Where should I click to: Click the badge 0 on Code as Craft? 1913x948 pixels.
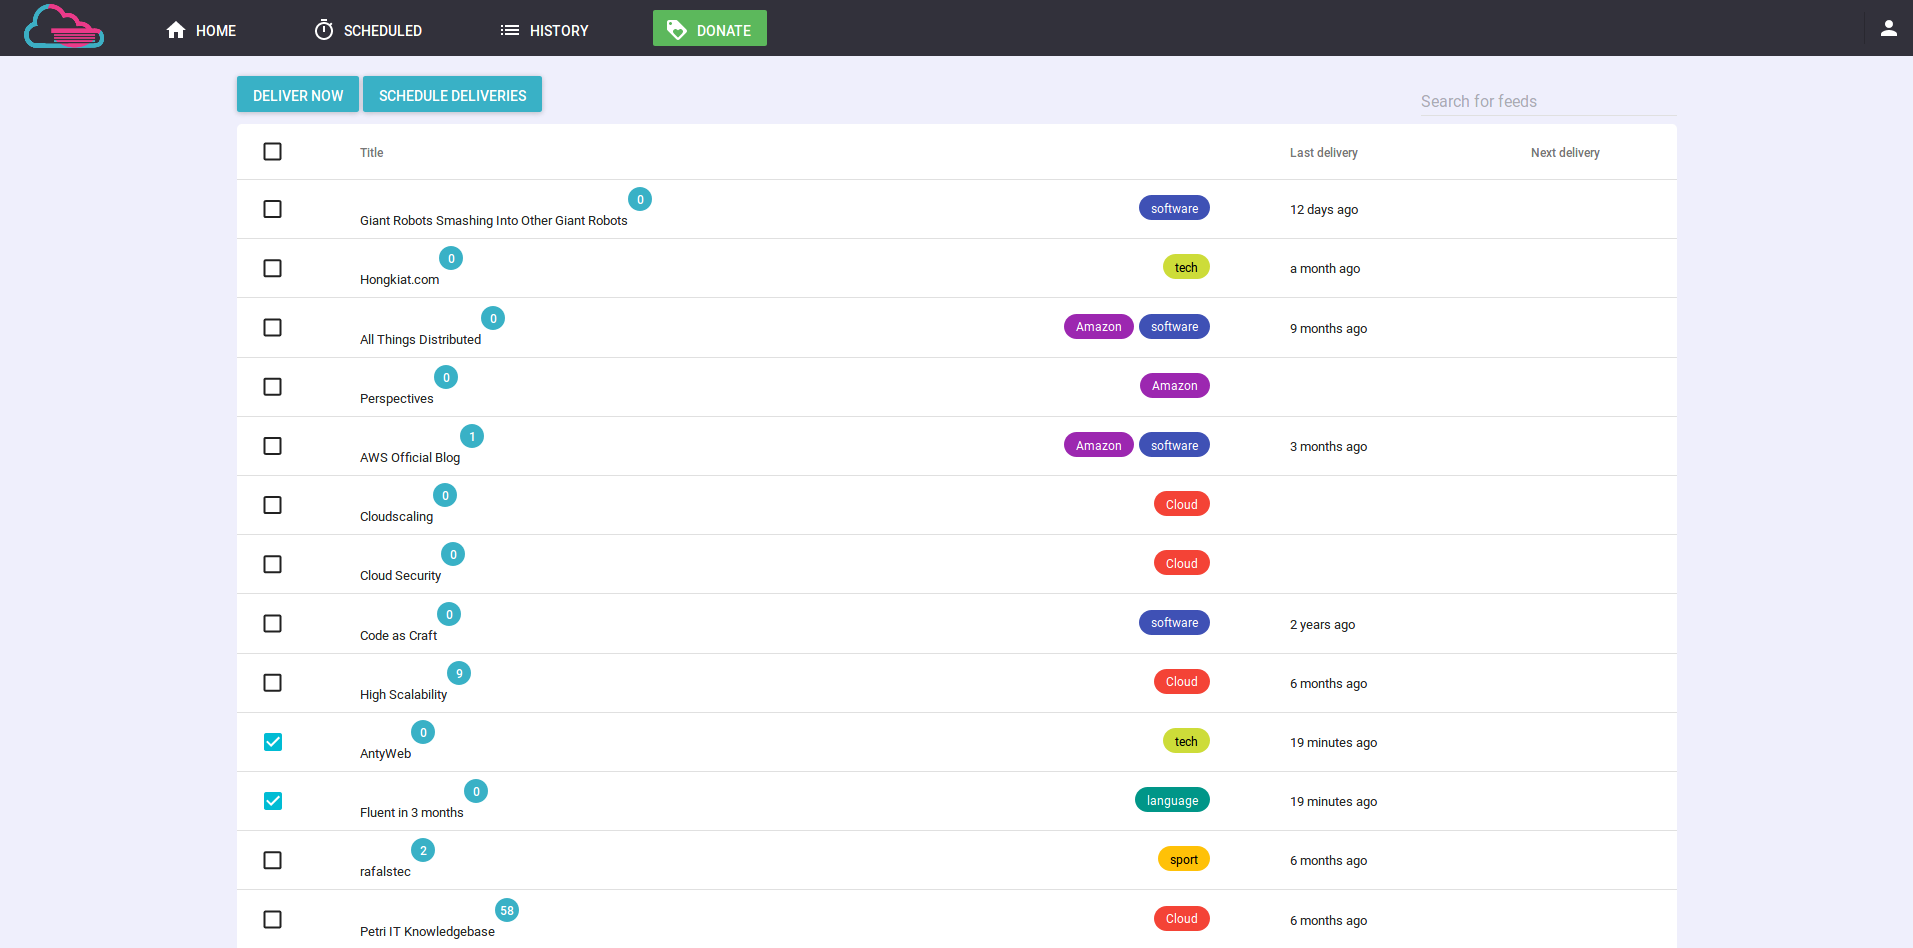click(x=449, y=614)
